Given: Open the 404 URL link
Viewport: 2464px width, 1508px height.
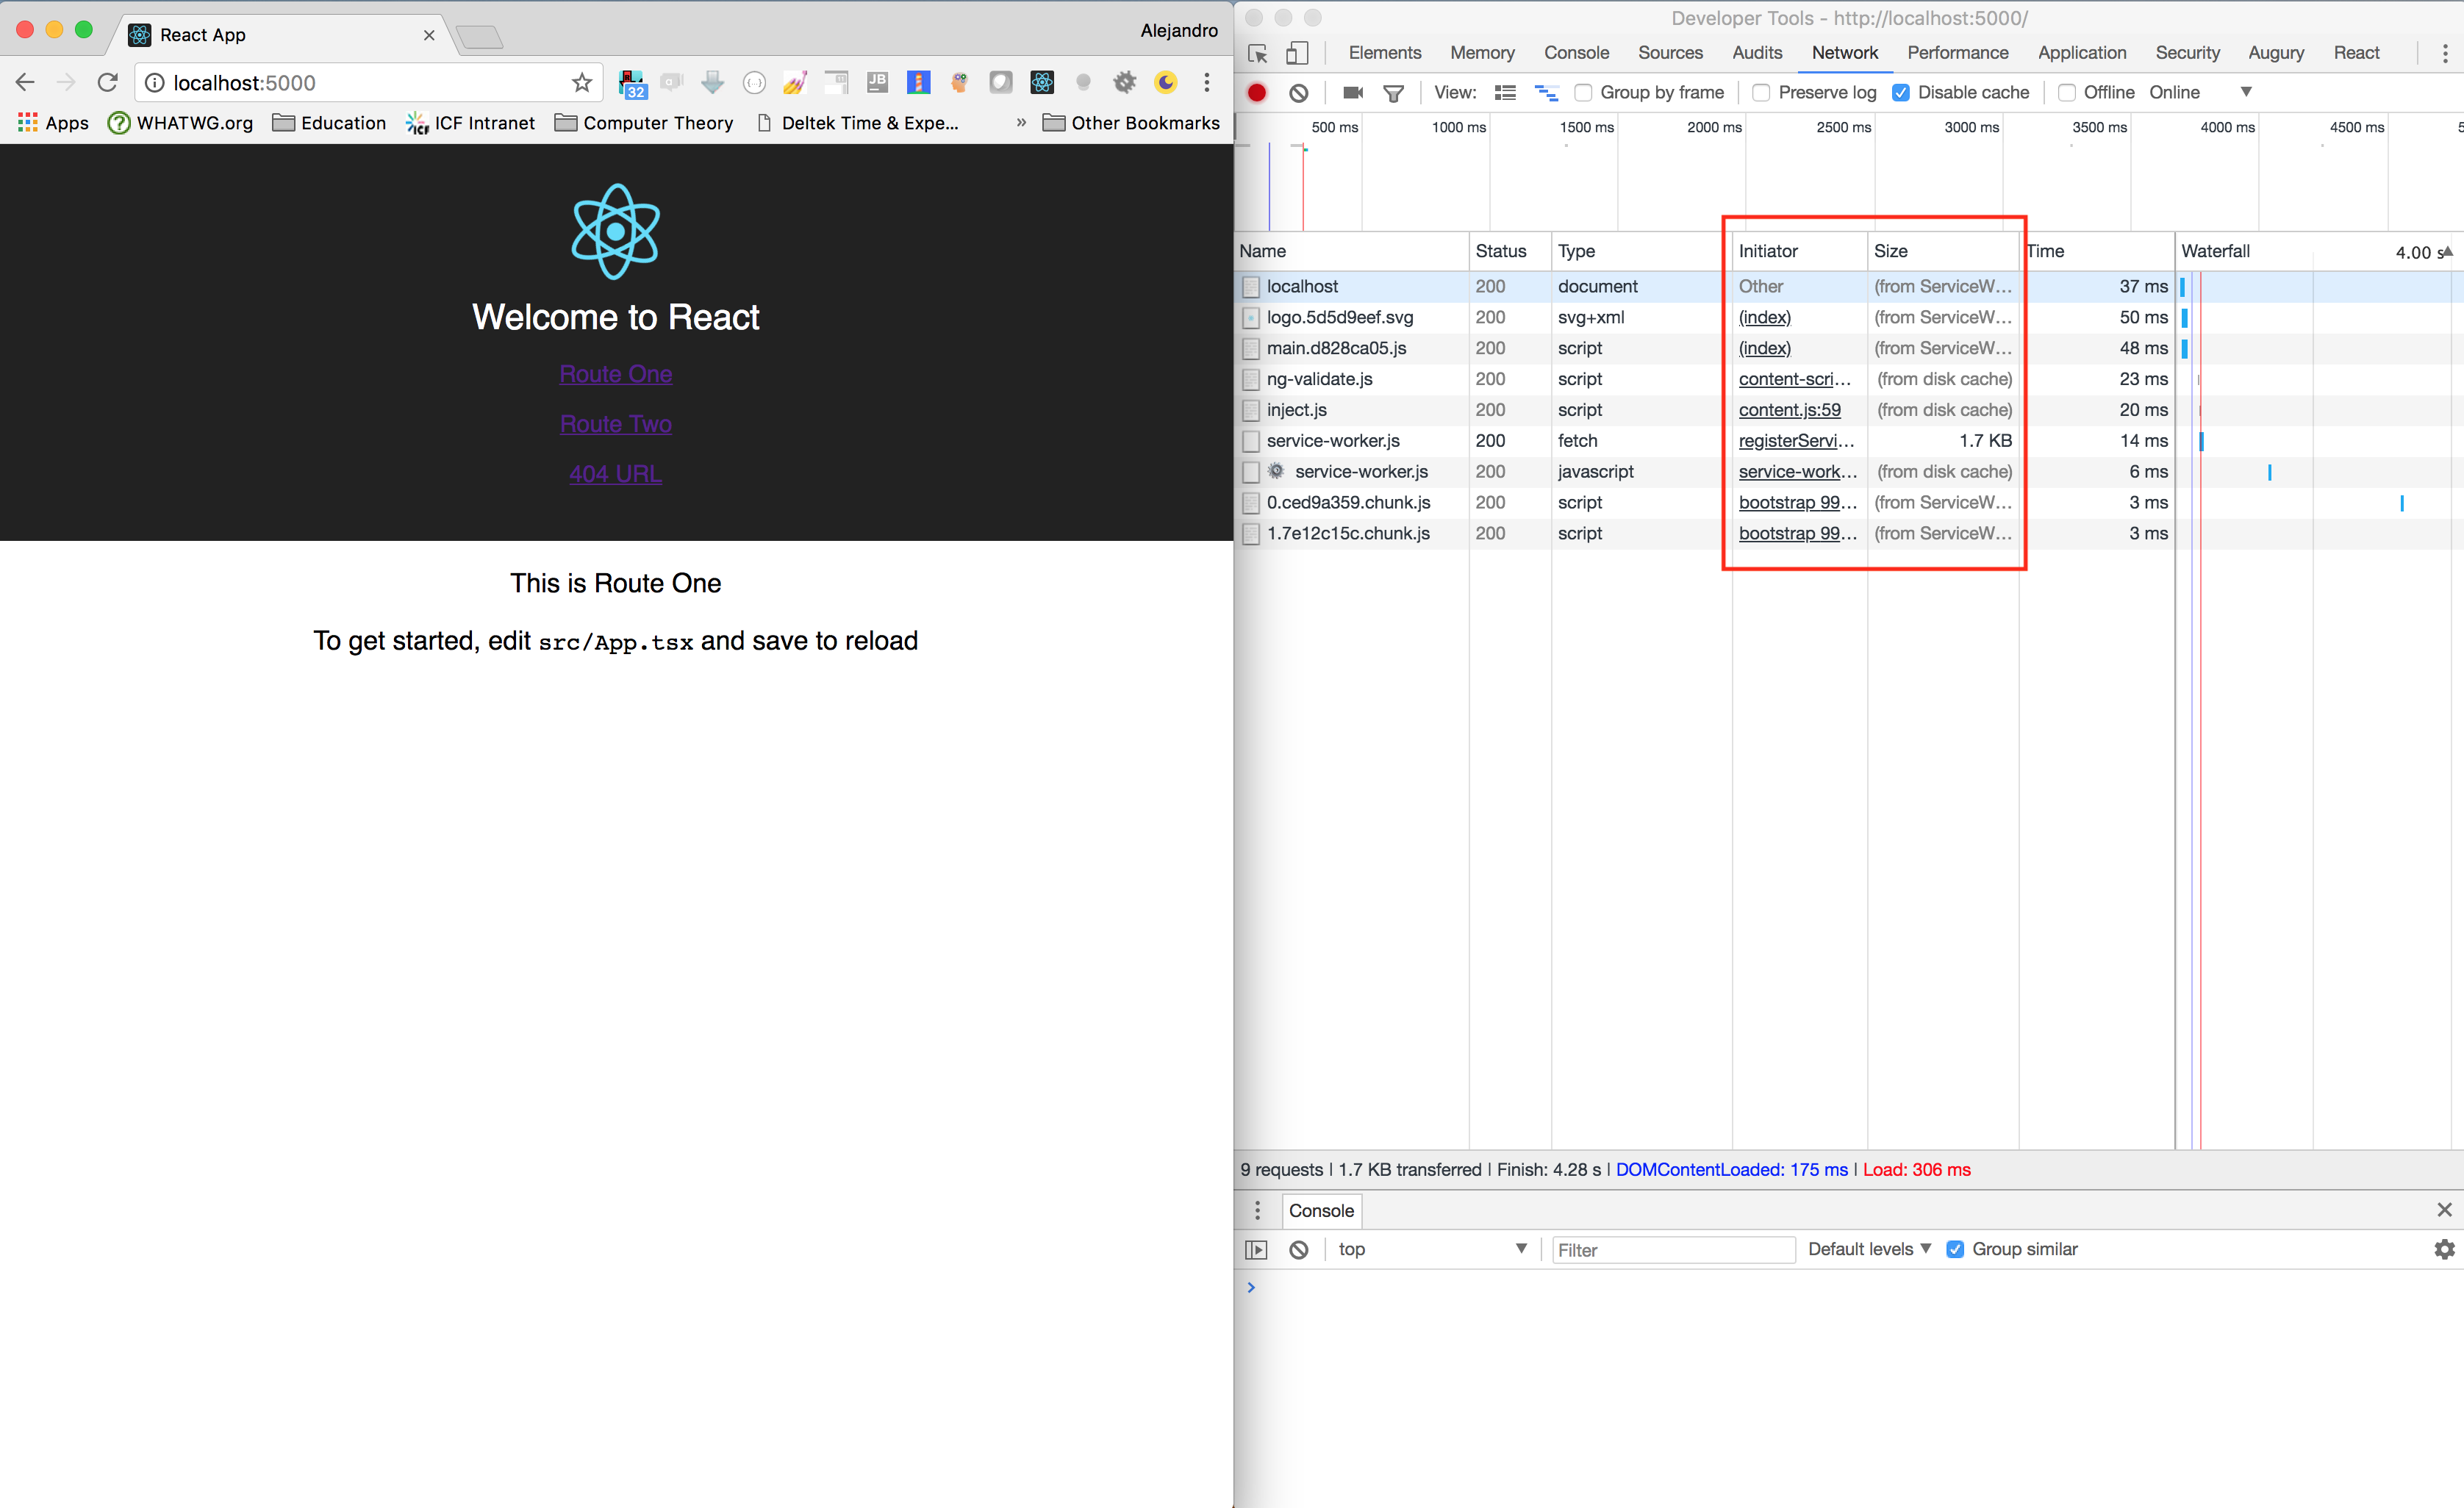Looking at the screenshot, I should (x=615, y=474).
